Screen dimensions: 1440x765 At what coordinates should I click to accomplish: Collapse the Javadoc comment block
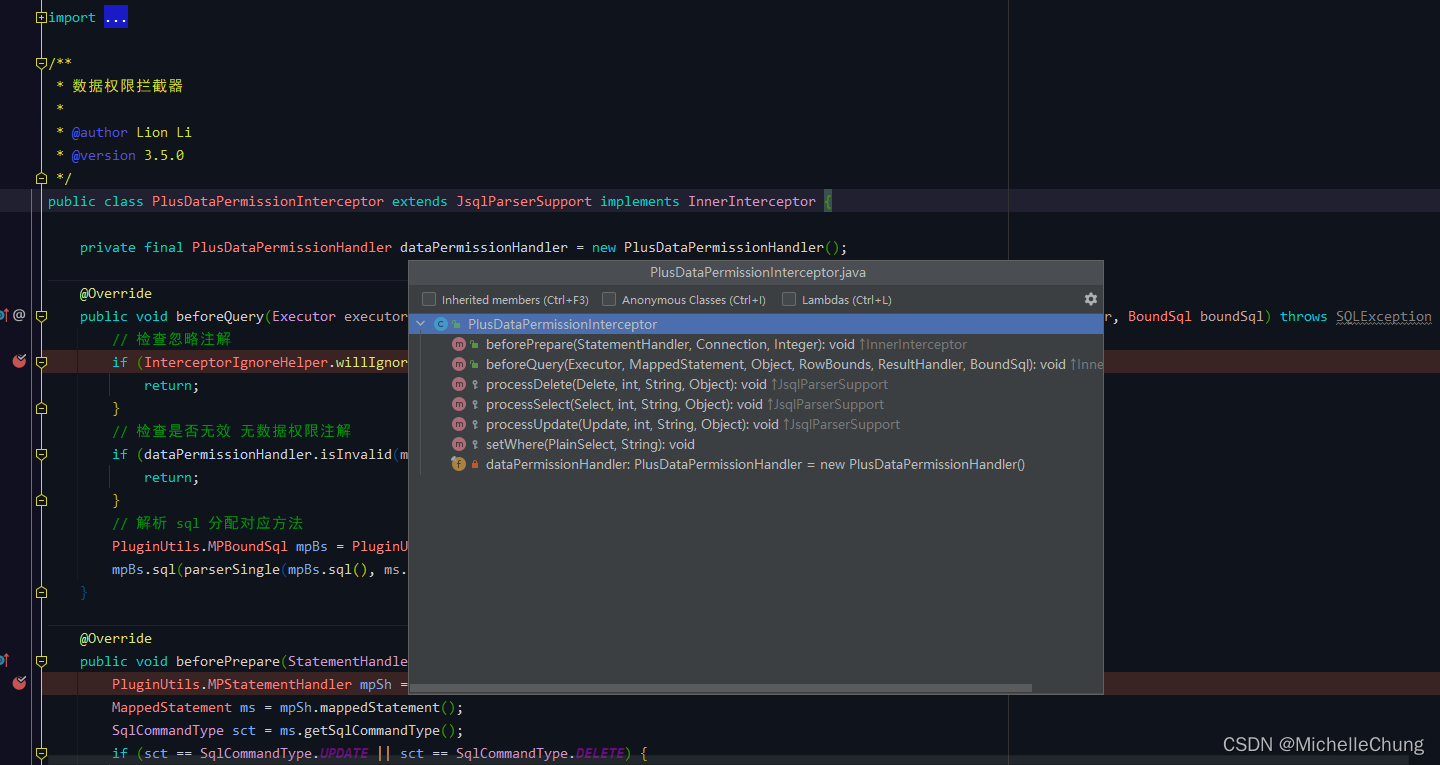pyautogui.click(x=41, y=63)
